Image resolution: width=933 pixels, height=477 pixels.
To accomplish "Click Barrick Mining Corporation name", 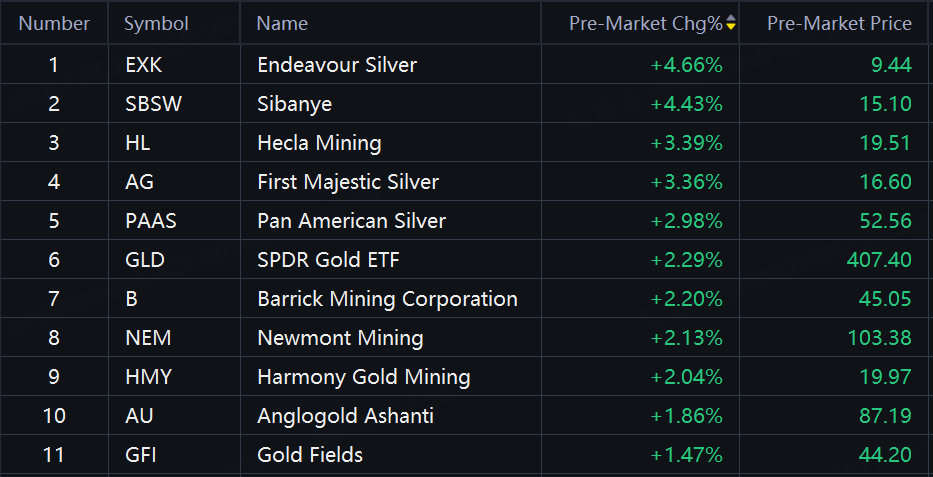I will click(x=387, y=299).
